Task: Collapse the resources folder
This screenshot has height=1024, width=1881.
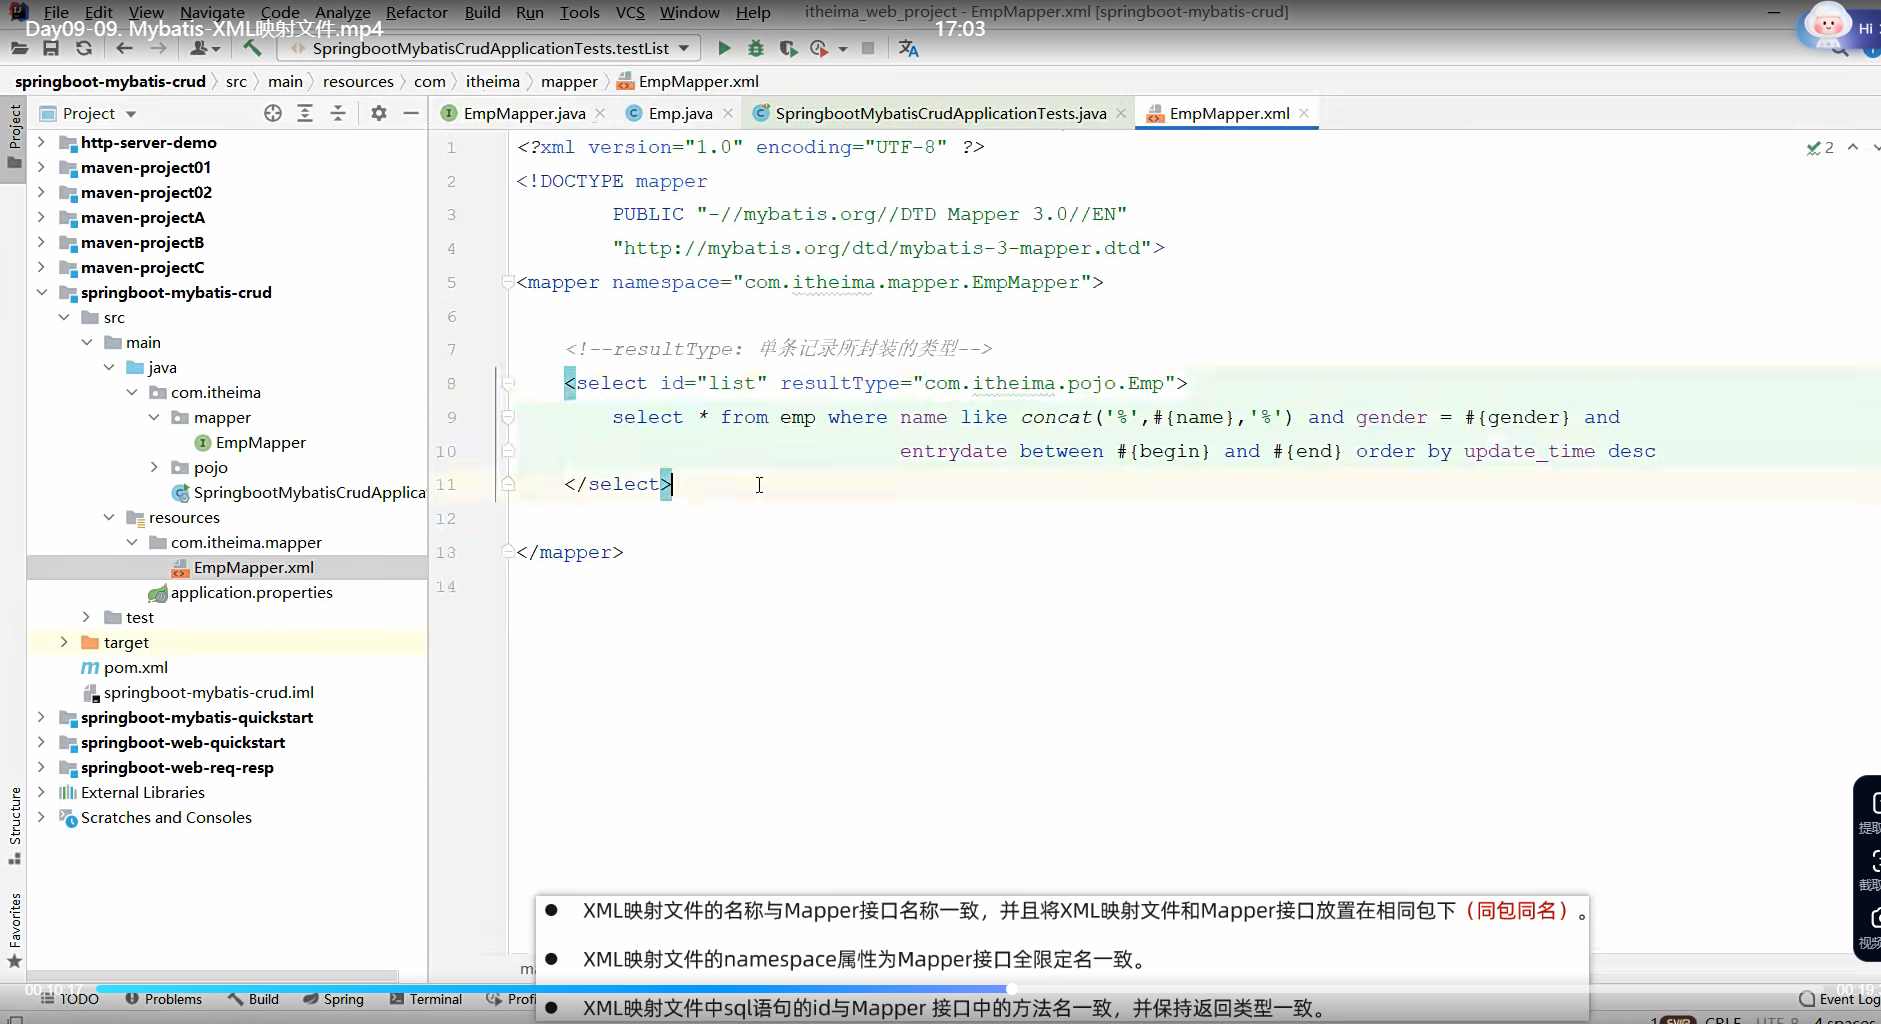Action: tap(109, 517)
